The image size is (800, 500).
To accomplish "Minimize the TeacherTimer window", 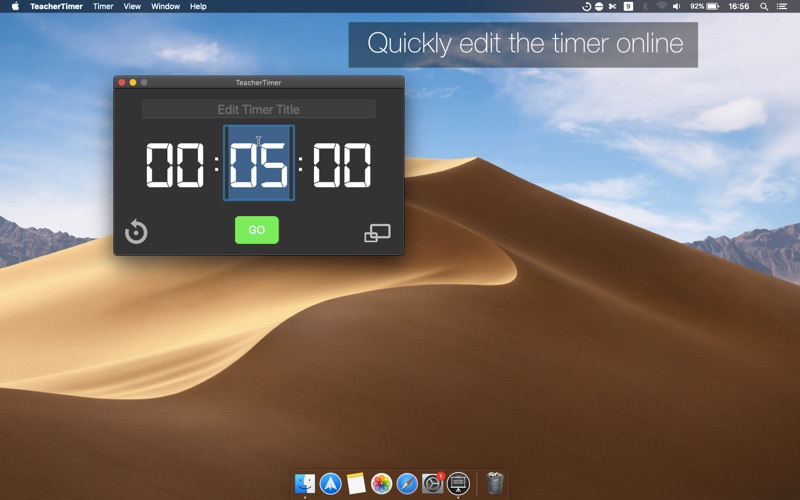I will click(x=133, y=82).
